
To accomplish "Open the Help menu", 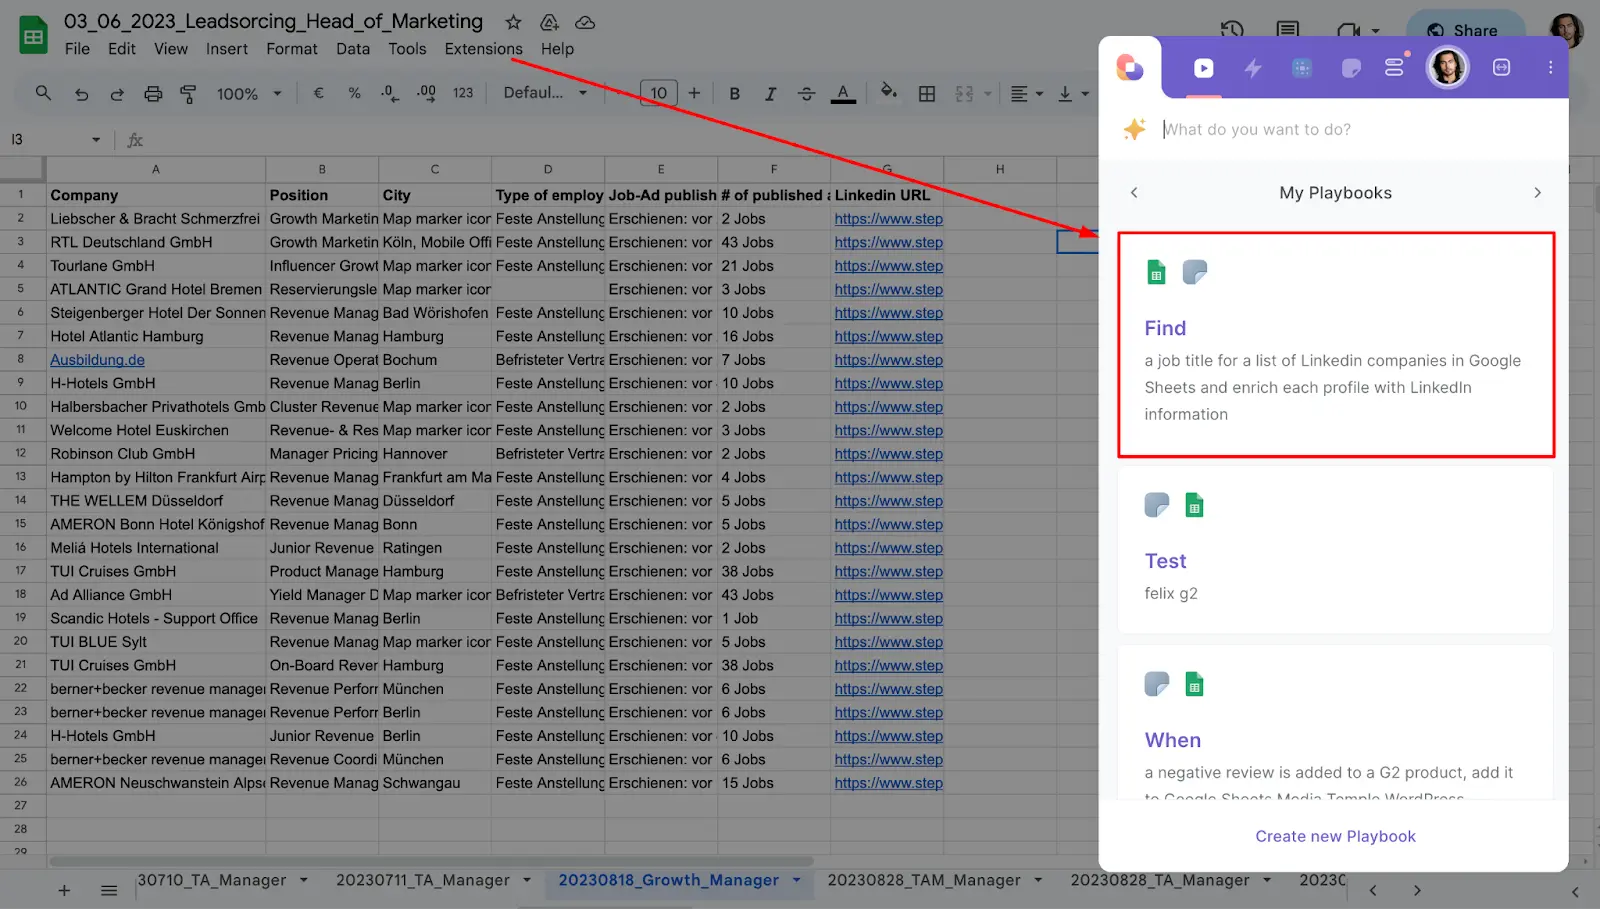I will coord(557,49).
